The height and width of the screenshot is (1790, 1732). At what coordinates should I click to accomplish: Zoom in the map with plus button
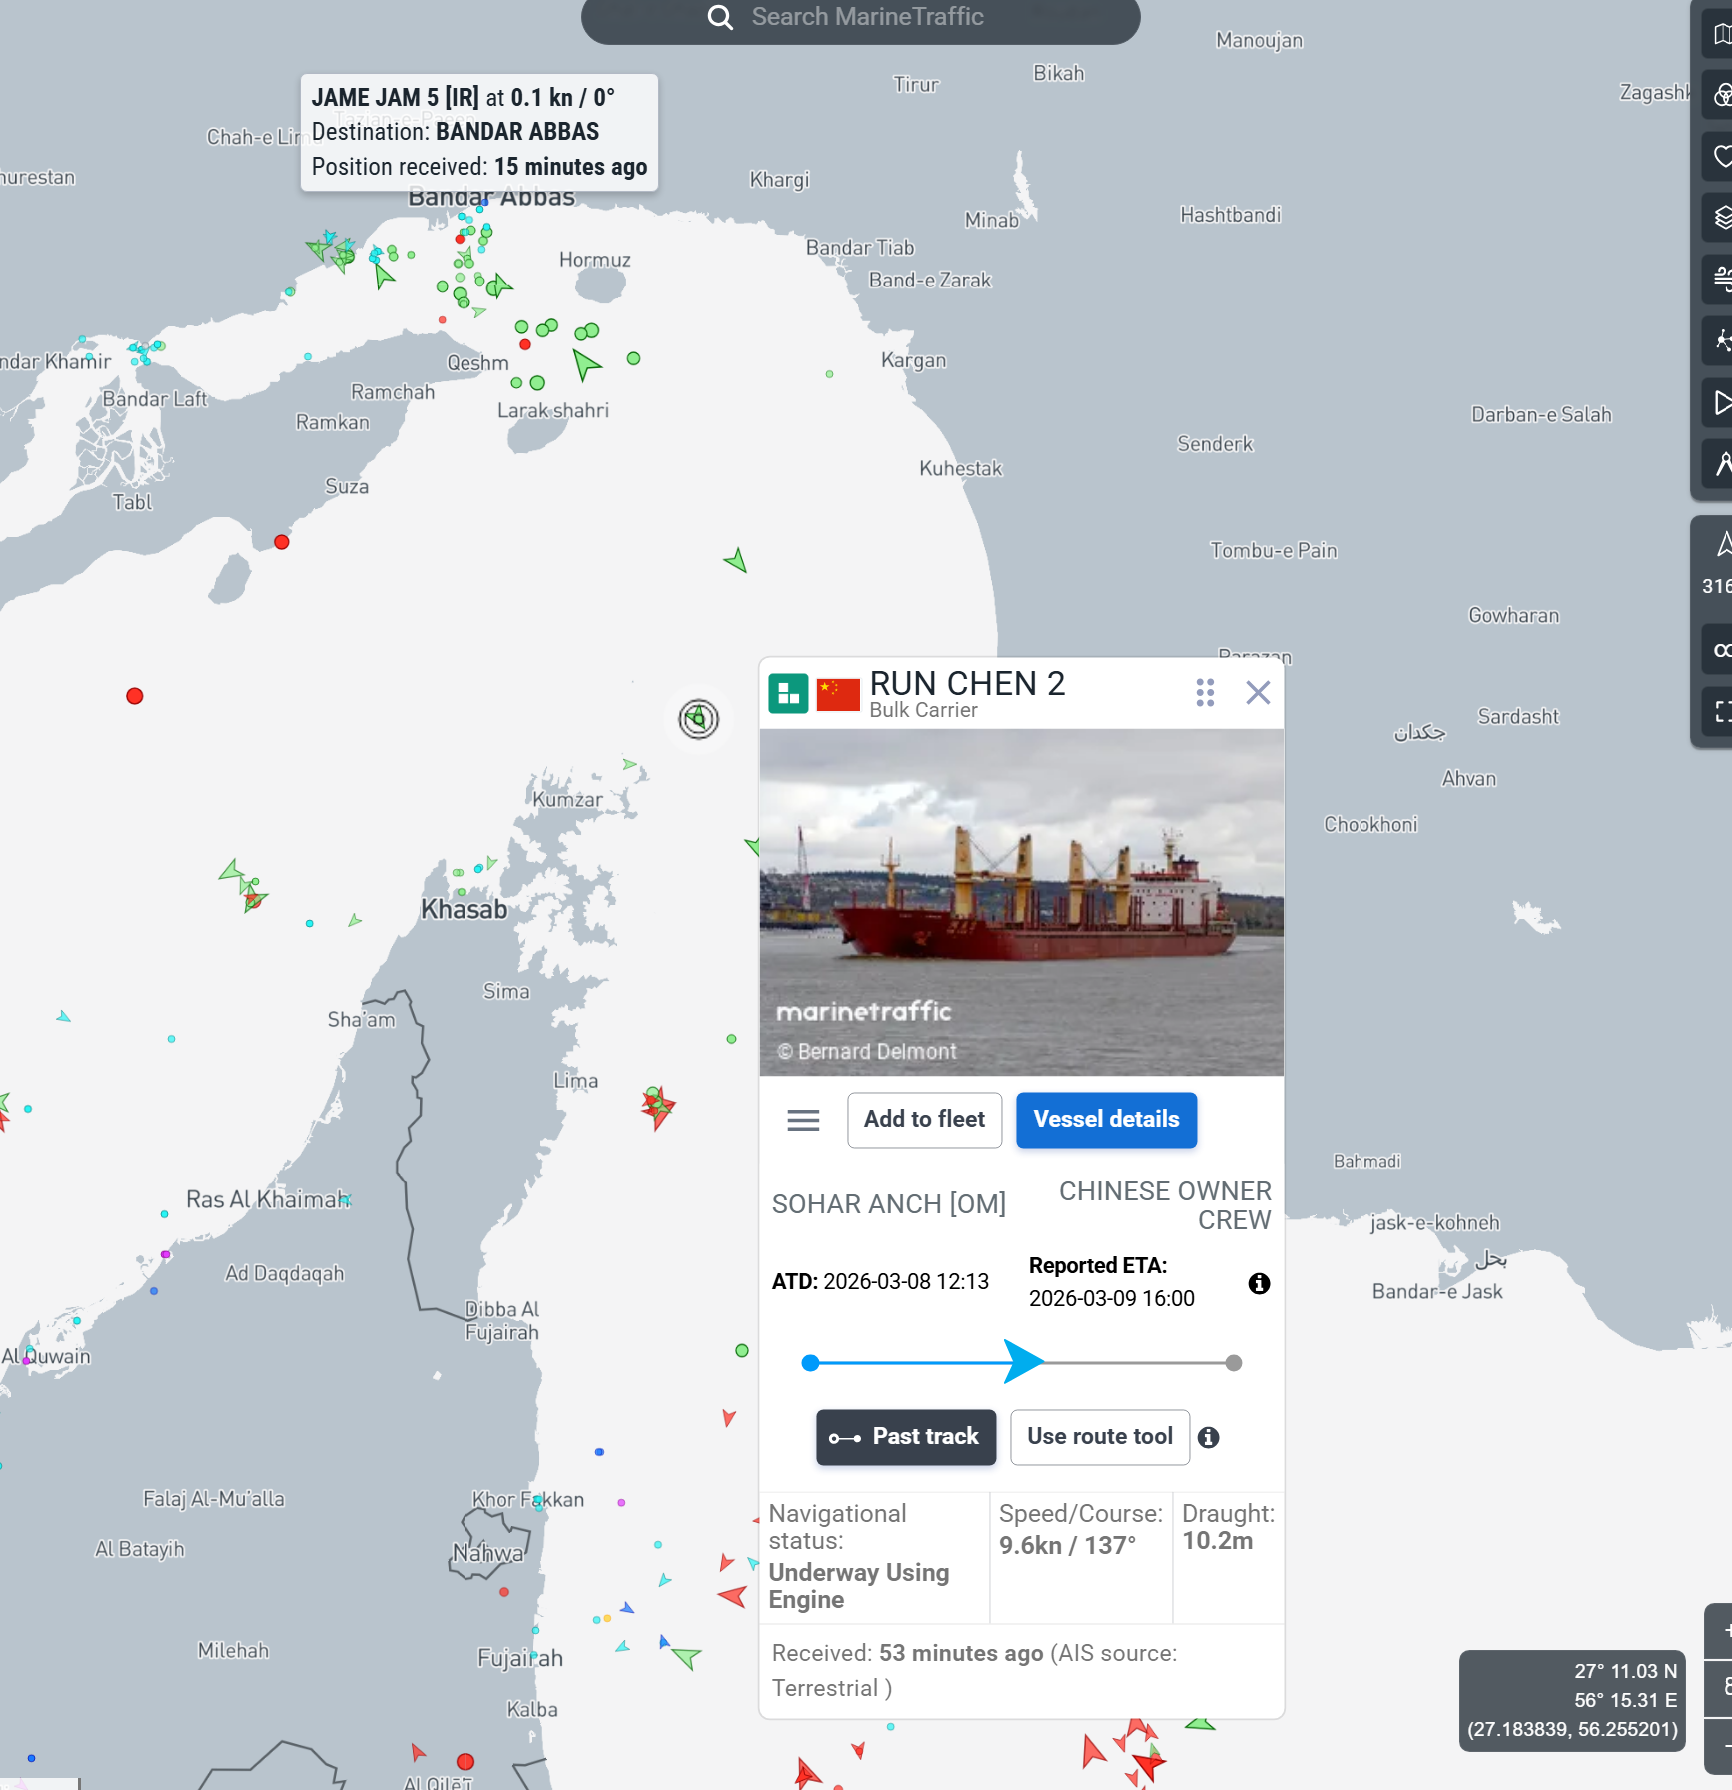[1722, 1631]
